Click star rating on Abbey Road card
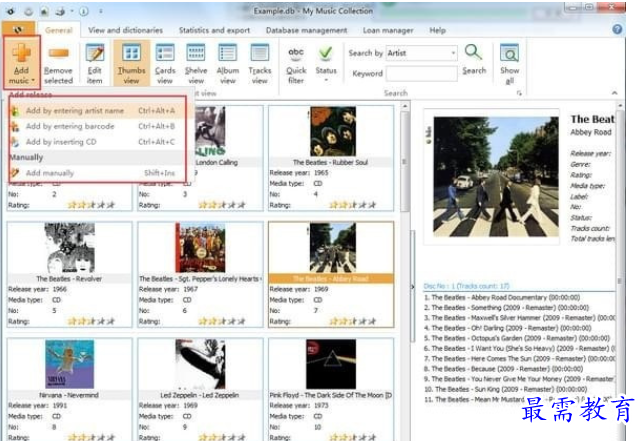The width and height of the screenshot is (643, 441). click(x=353, y=321)
